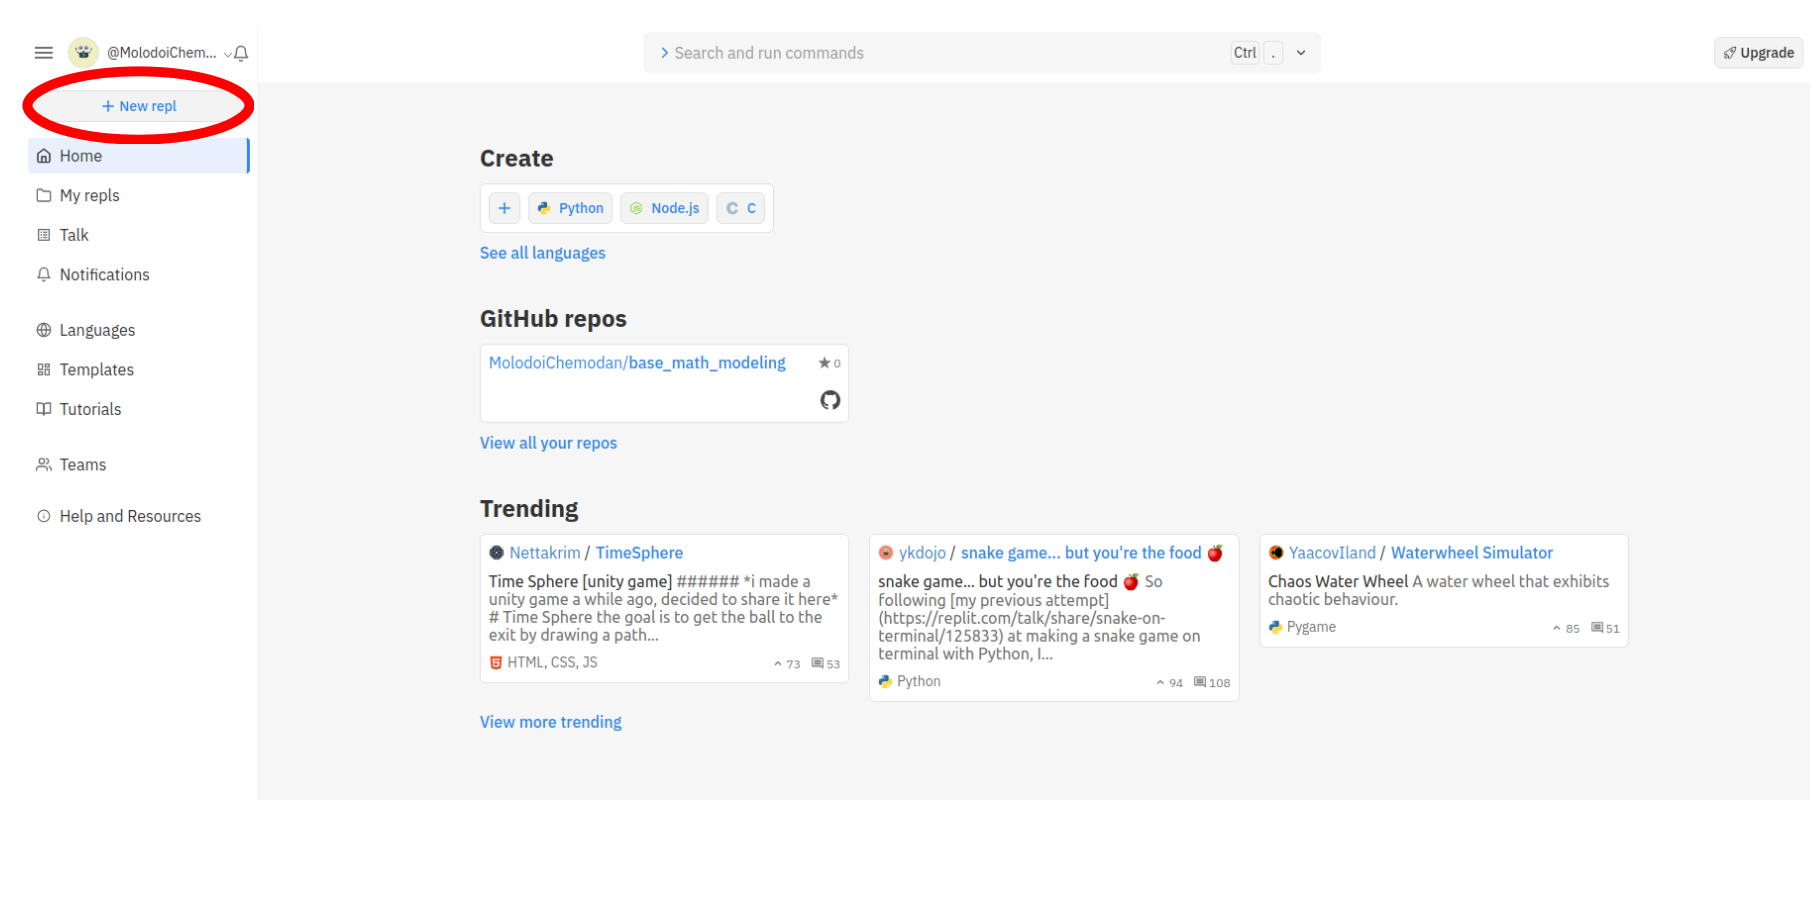
Task: Follow See all languages link
Action: pyautogui.click(x=543, y=253)
